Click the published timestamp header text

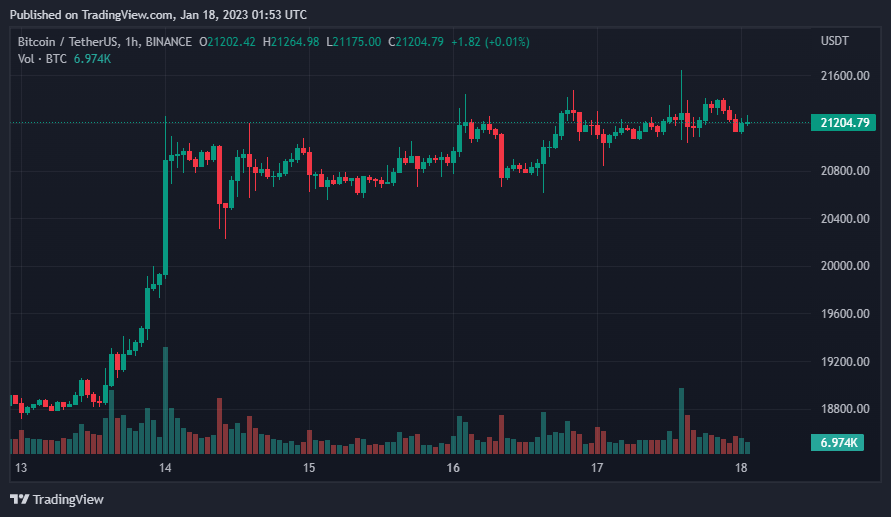click(x=159, y=15)
